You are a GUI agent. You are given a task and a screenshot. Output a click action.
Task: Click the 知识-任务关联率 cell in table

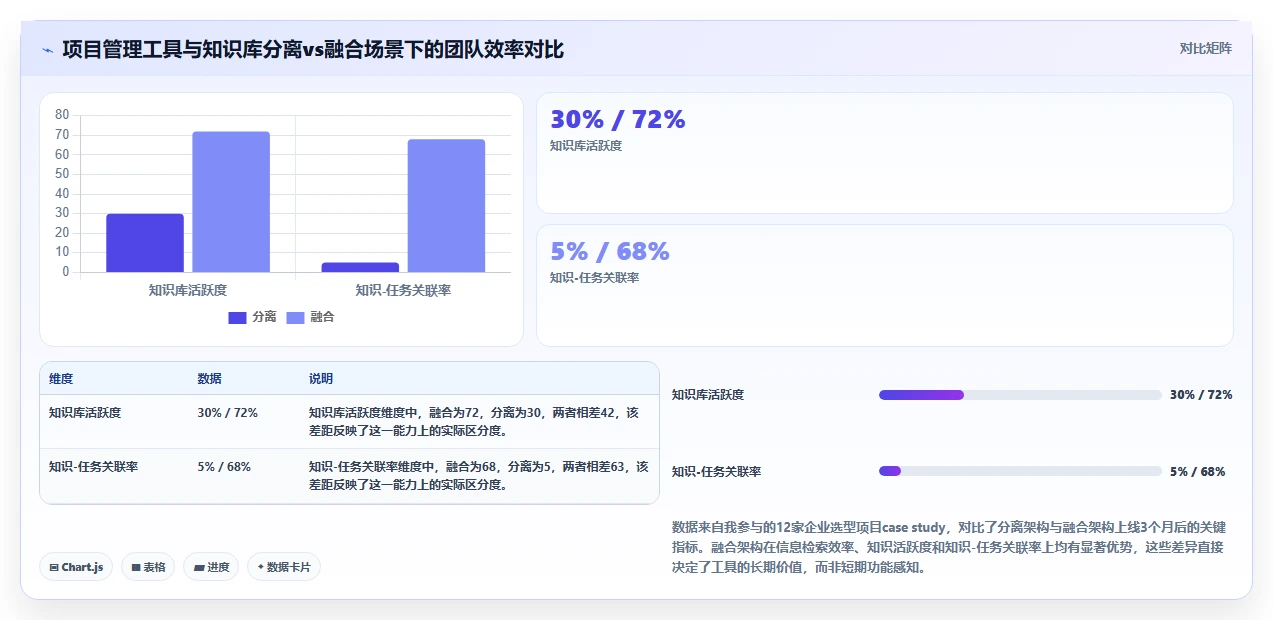94,466
